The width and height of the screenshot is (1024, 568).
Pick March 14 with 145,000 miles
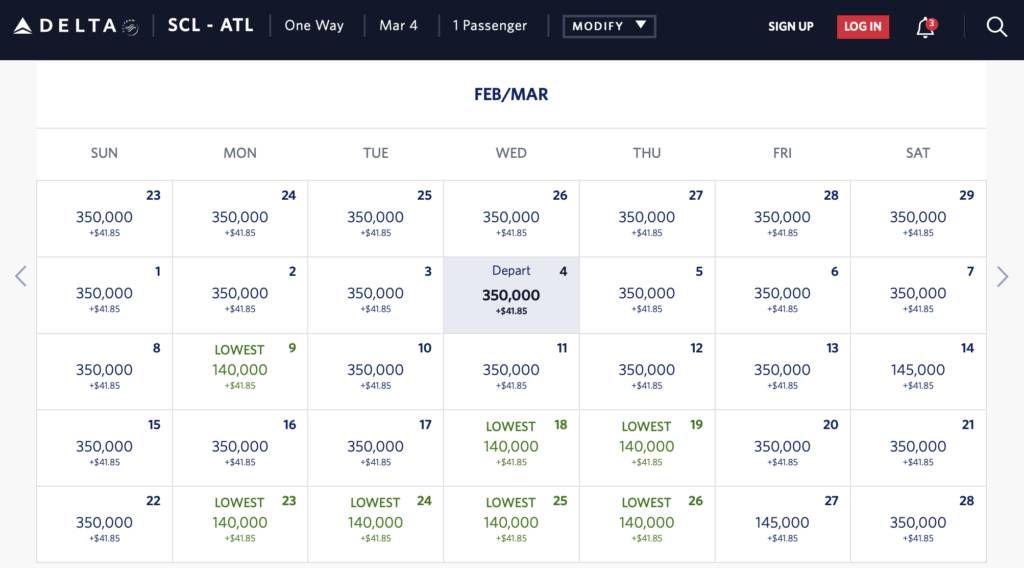pyautogui.click(x=918, y=371)
